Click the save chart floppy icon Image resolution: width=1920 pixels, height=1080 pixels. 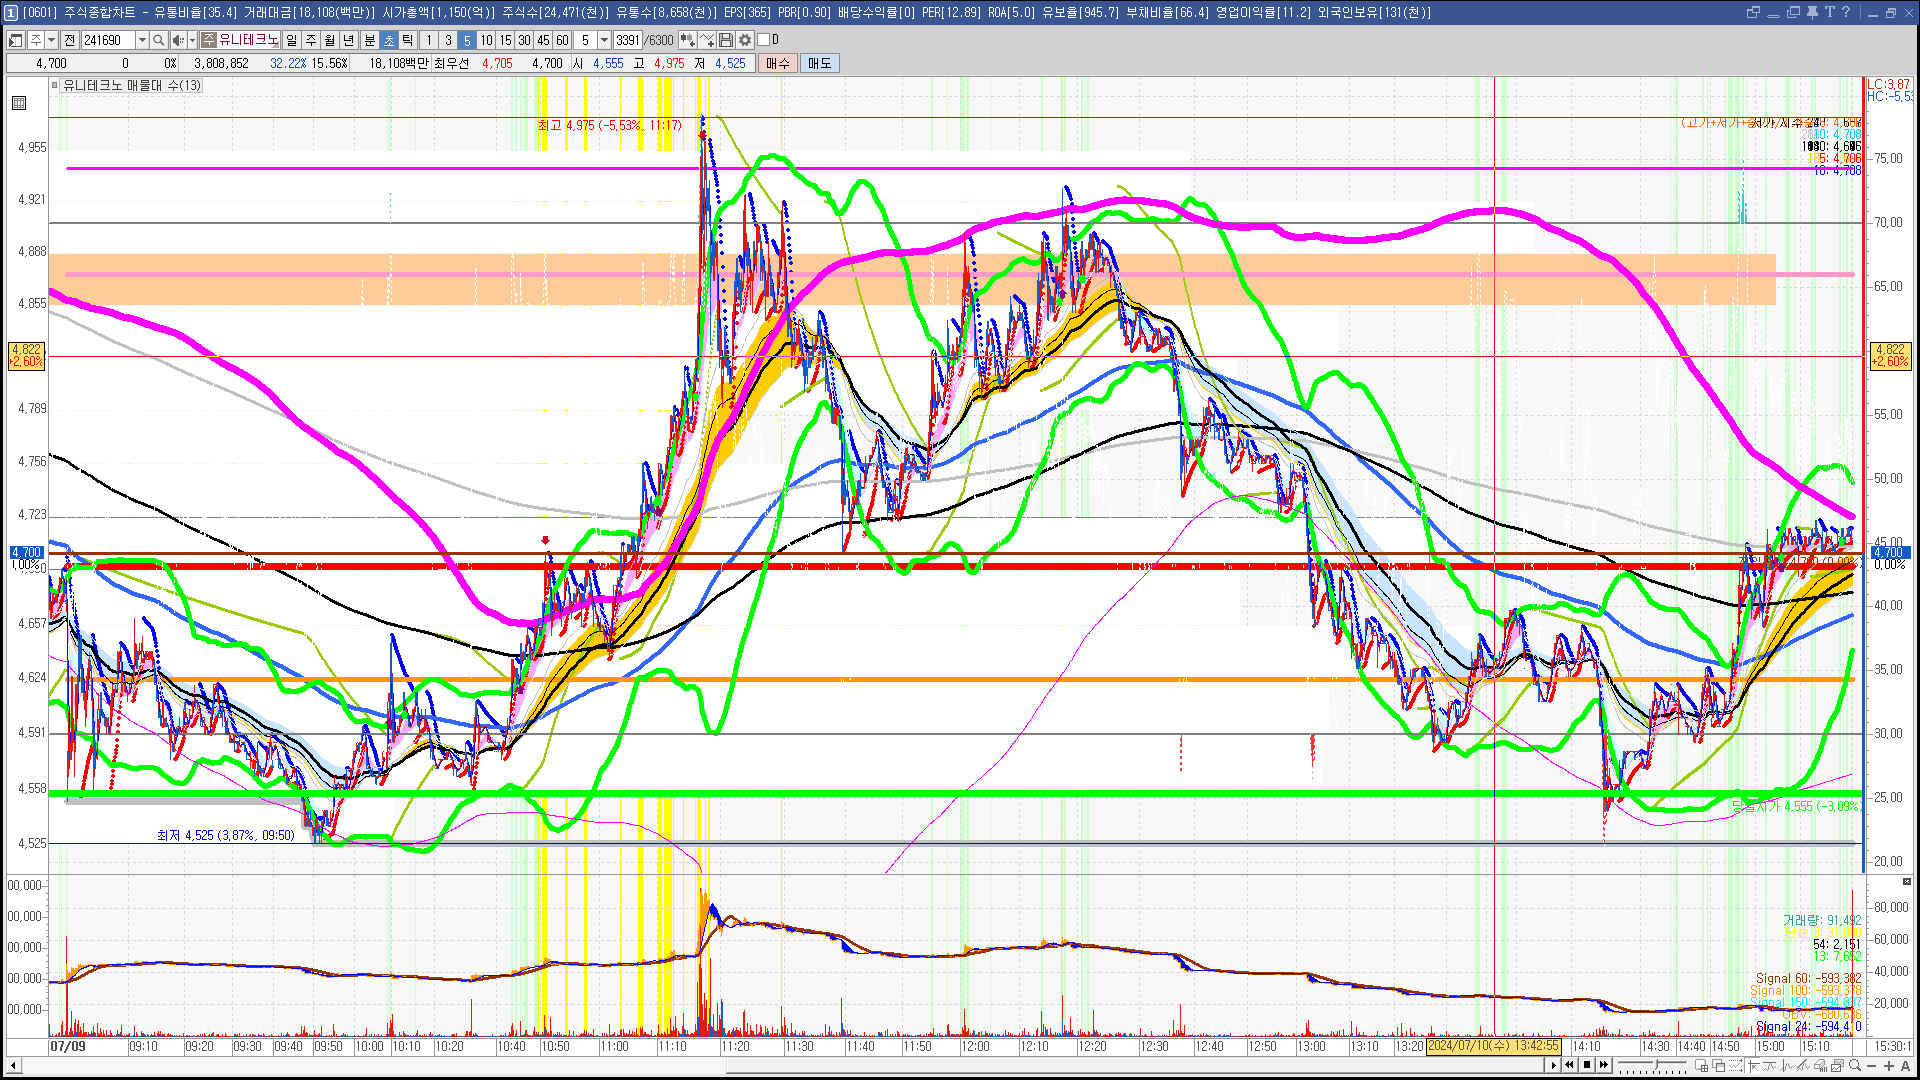(726, 40)
